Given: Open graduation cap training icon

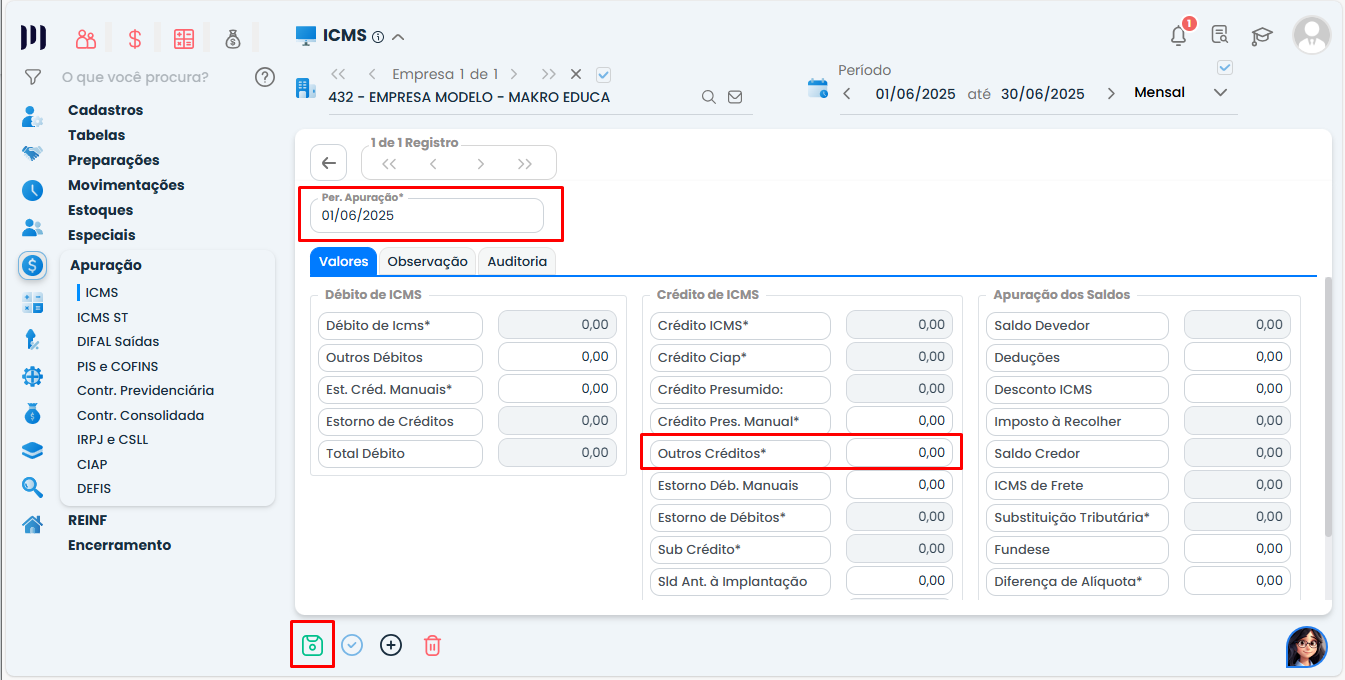Looking at the screenshot, I should [1261, 36].
